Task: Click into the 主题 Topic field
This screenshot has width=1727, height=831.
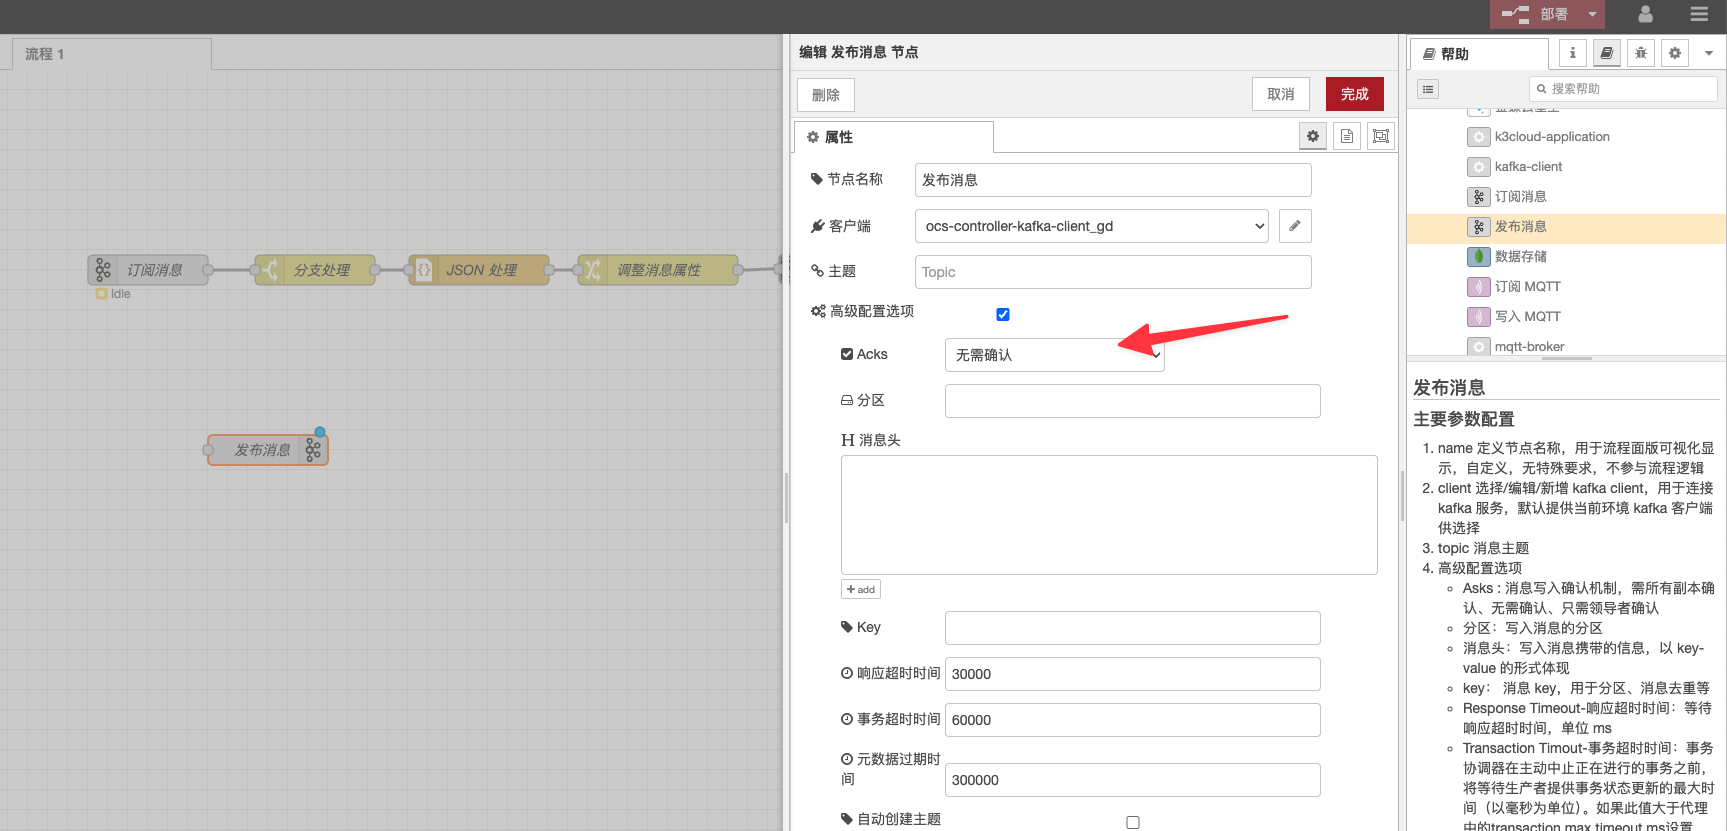Action: tap(1112, 272)
